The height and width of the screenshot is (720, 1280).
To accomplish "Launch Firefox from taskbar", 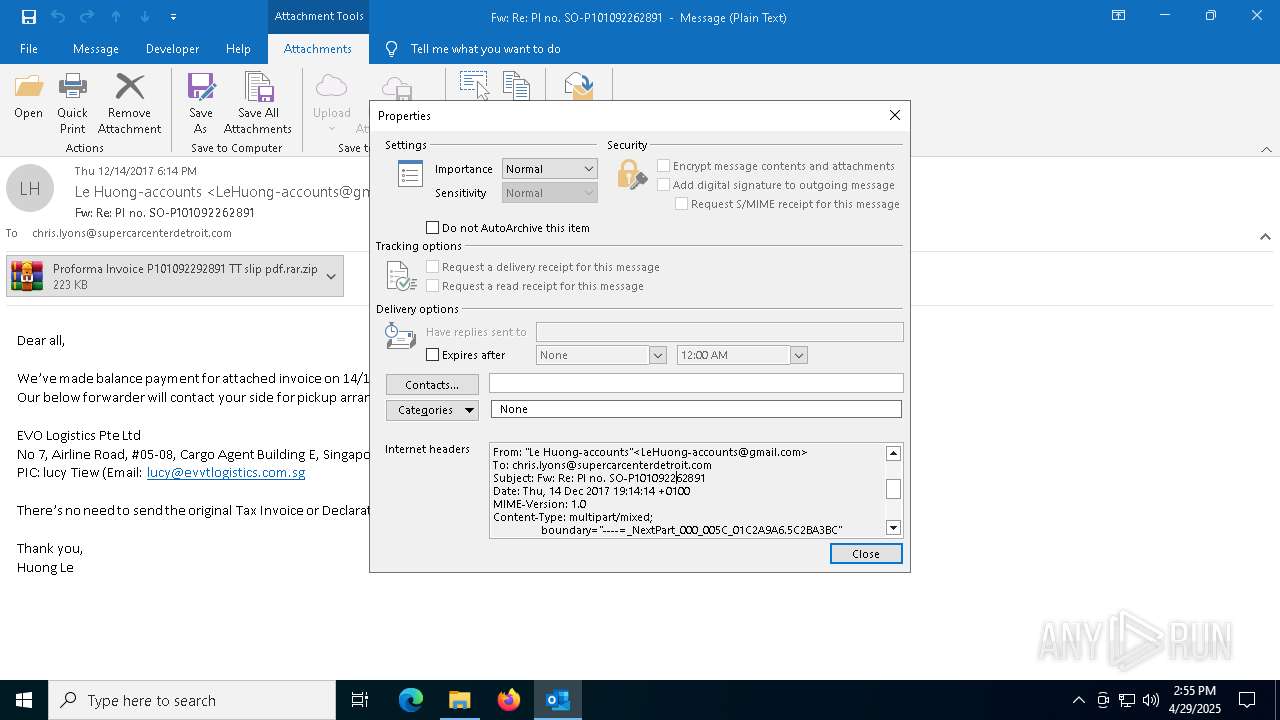I will click(x=508, y=700).
